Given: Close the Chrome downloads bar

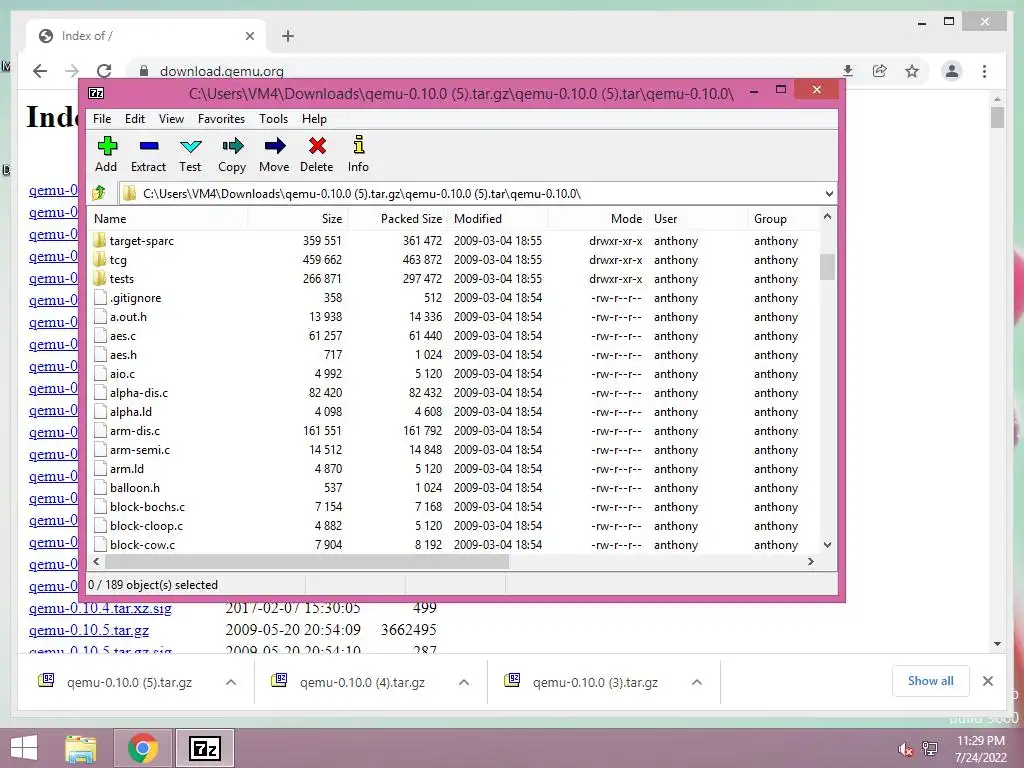Looking at the screenshot, I should (x=987, y=681).
